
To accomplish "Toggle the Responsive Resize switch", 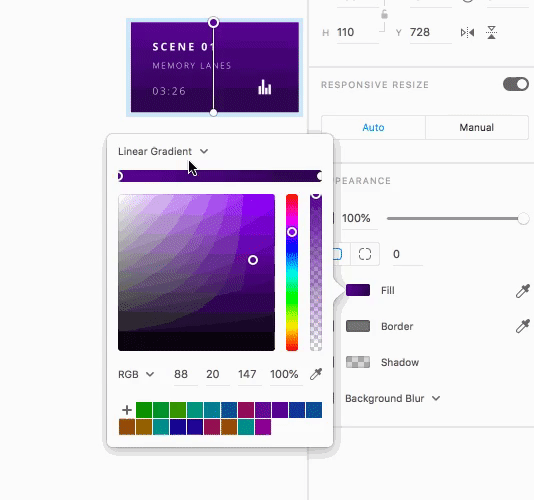I will click(x=516, y=84).
